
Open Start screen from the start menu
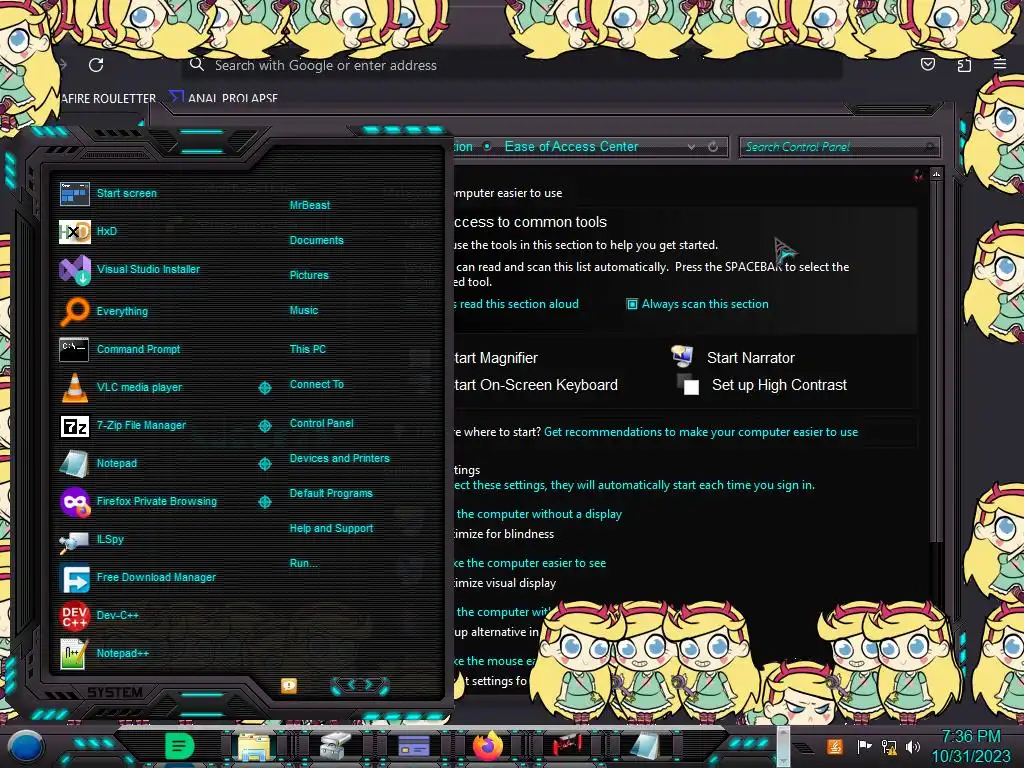click(x=127, y=193)
